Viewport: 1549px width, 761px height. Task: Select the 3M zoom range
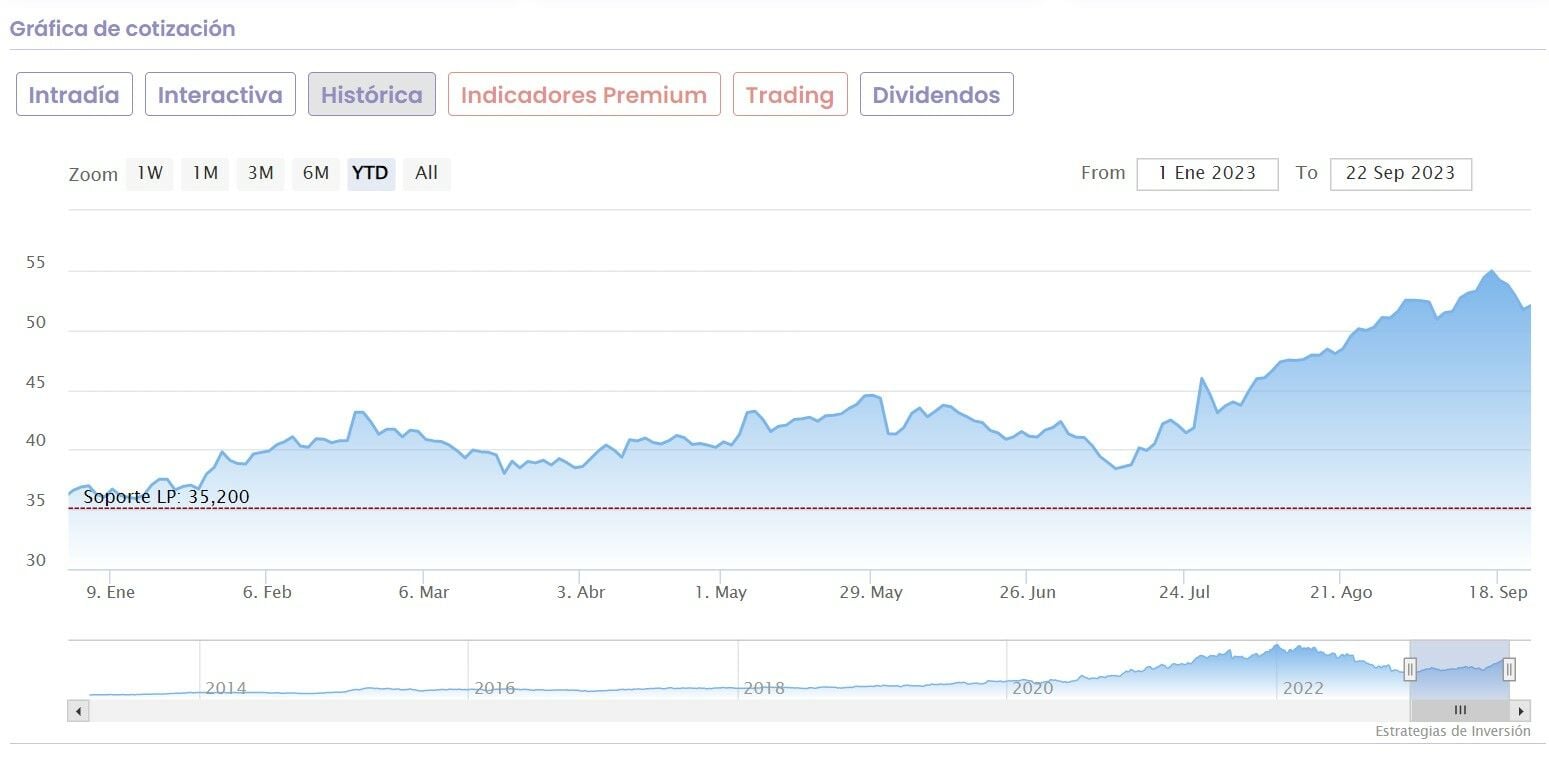261,173
